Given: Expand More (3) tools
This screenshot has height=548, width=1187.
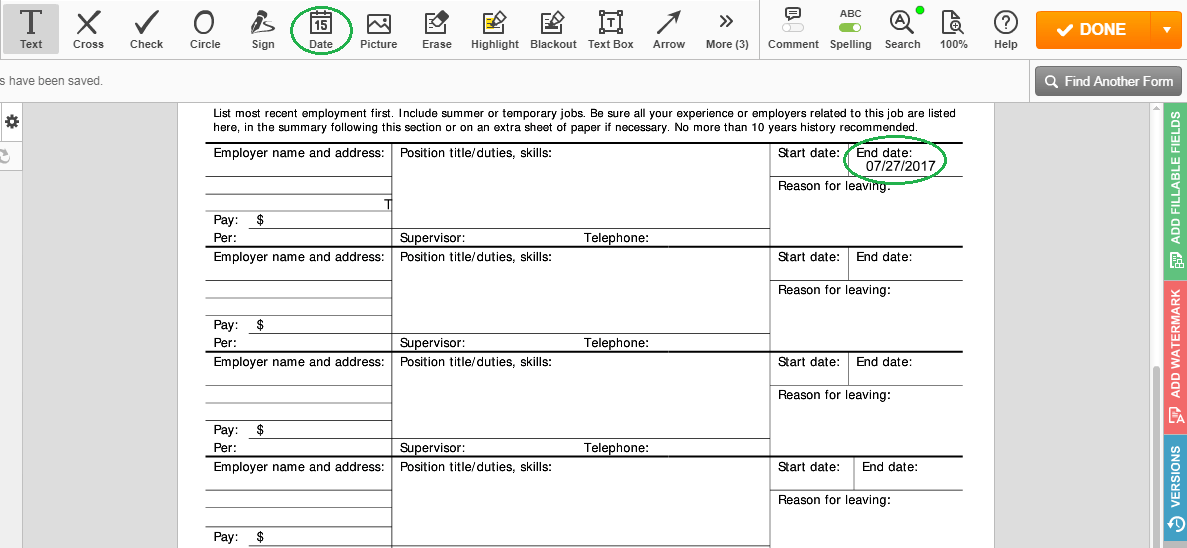Looking at the screenshot, I should (x=727, y=29).
